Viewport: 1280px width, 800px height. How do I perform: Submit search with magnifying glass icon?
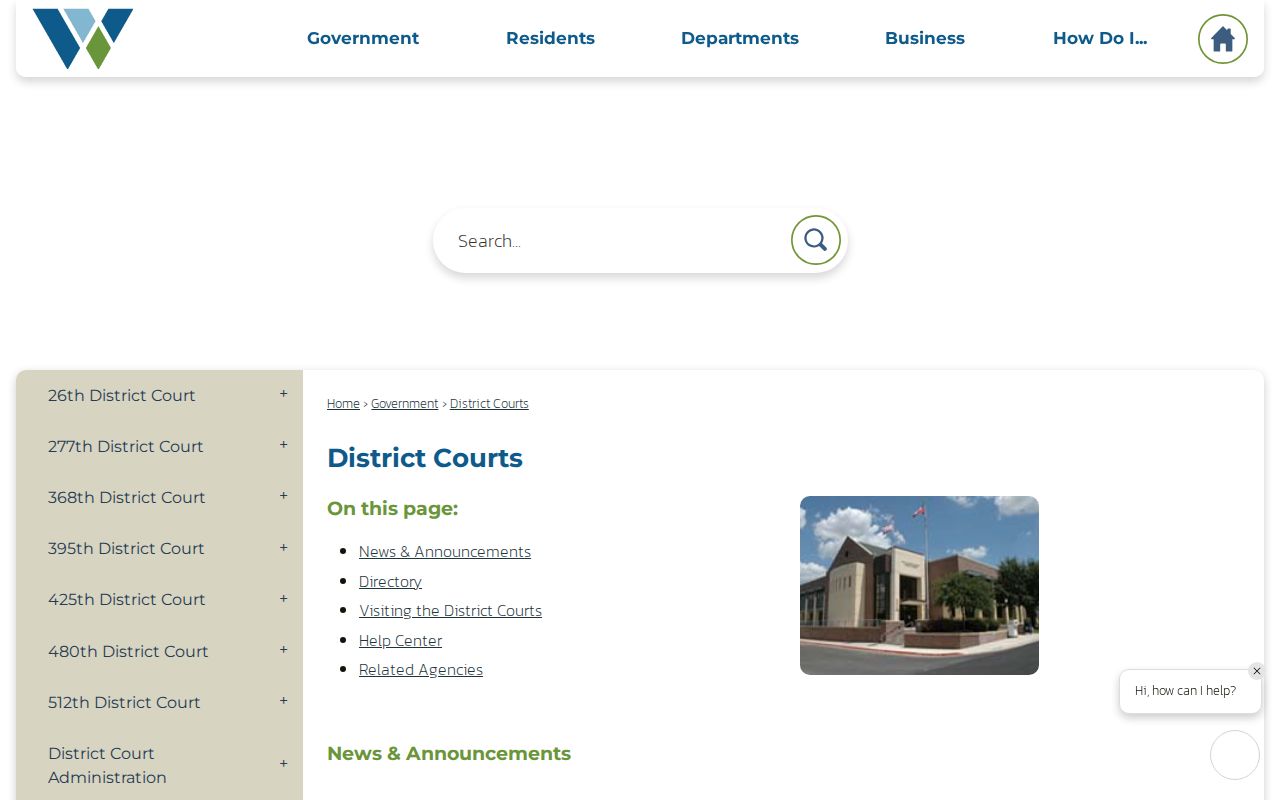816,240
